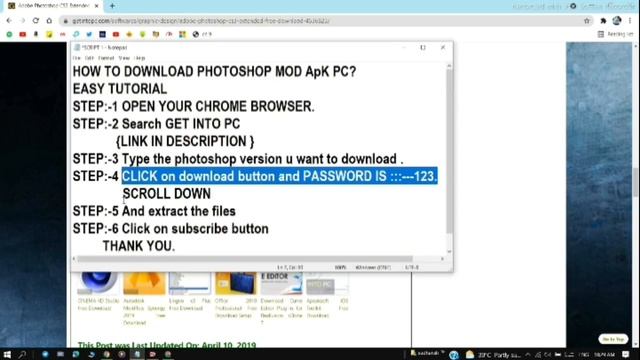640x360 pixels.
Task: Open the folder bookmark icon
Action: (x=156, y=34)
